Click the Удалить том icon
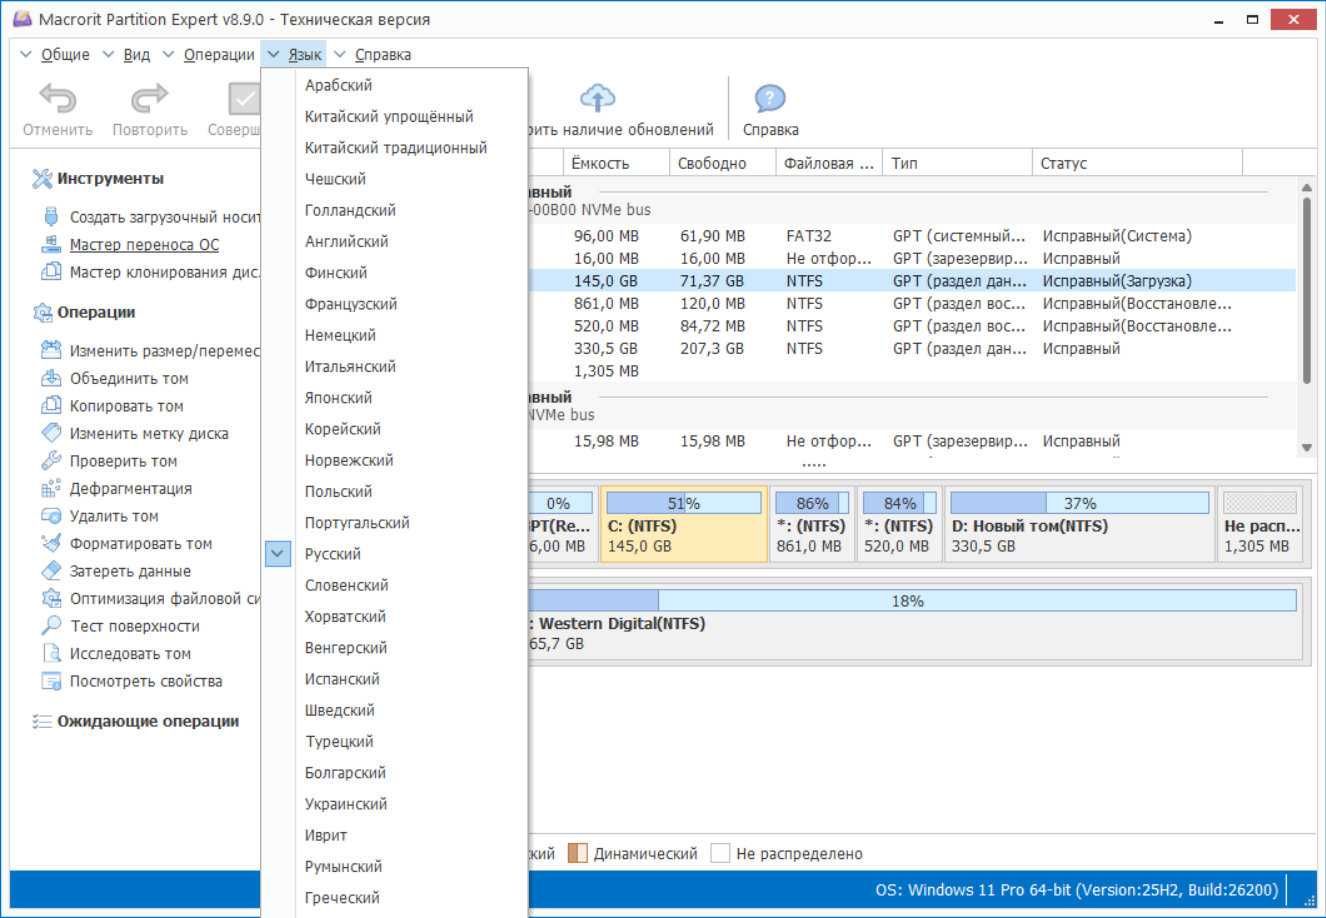 (51, 516)
